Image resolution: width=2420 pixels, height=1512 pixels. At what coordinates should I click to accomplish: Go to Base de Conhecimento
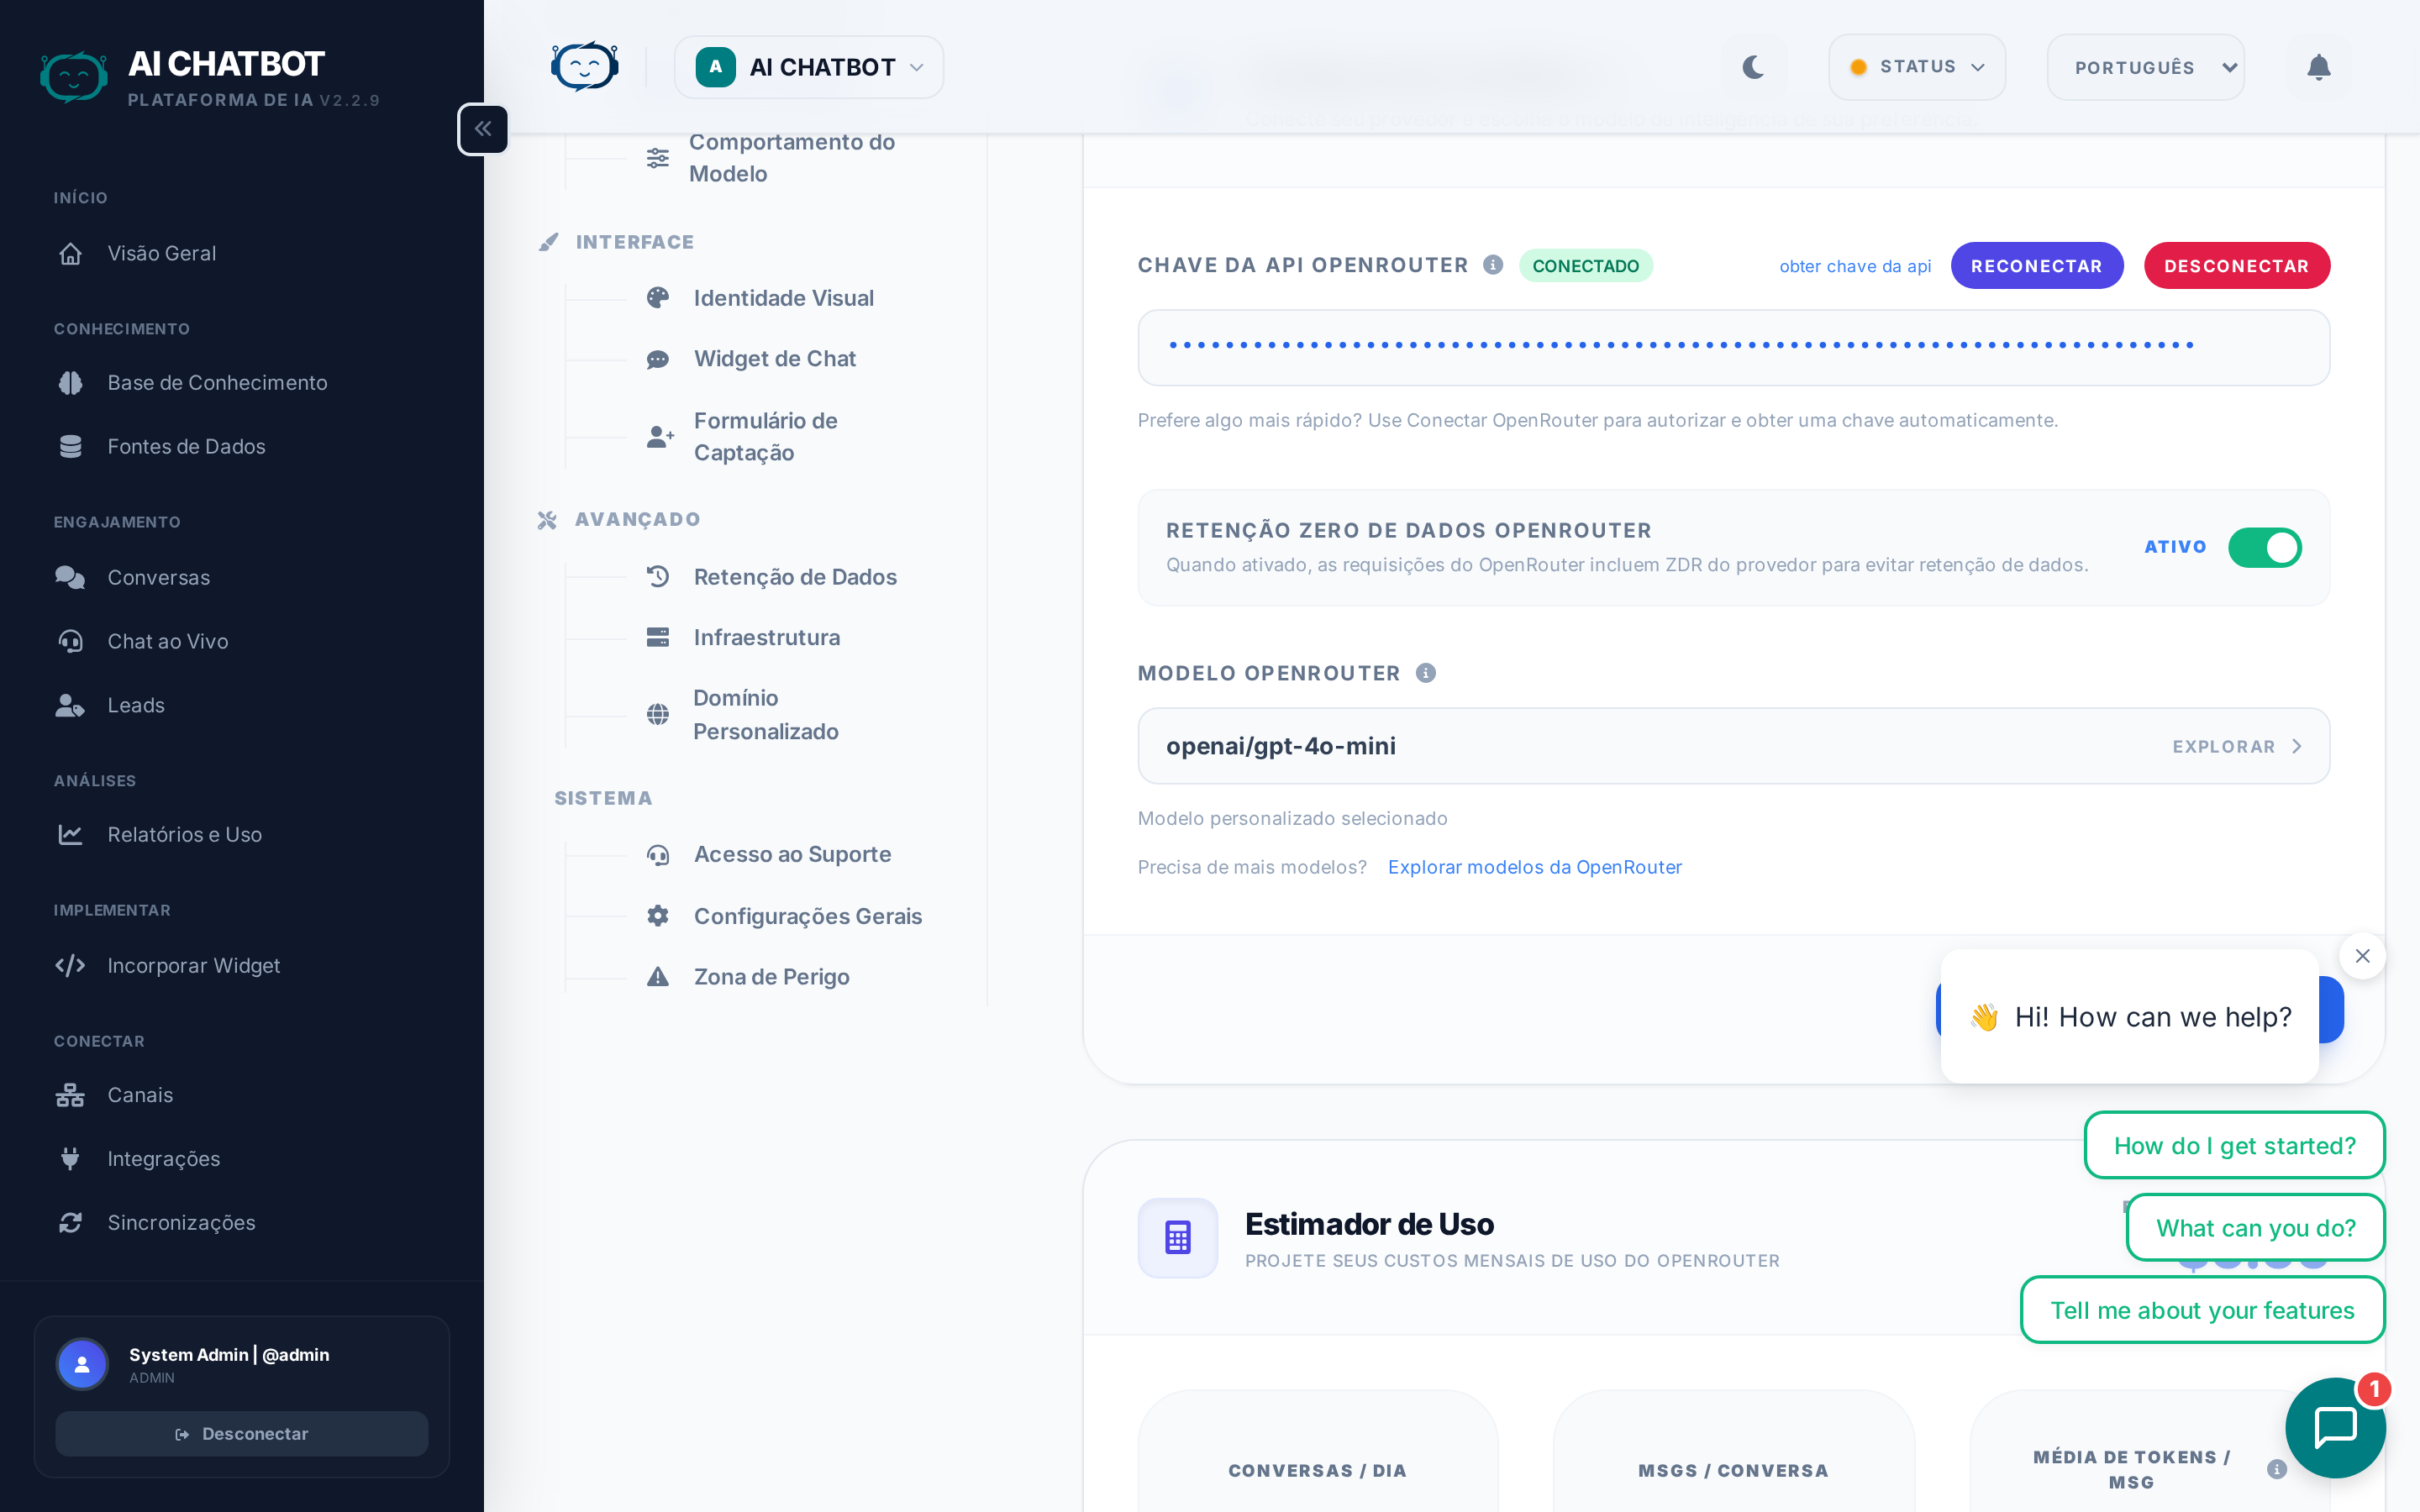click(x=217, y=383)
